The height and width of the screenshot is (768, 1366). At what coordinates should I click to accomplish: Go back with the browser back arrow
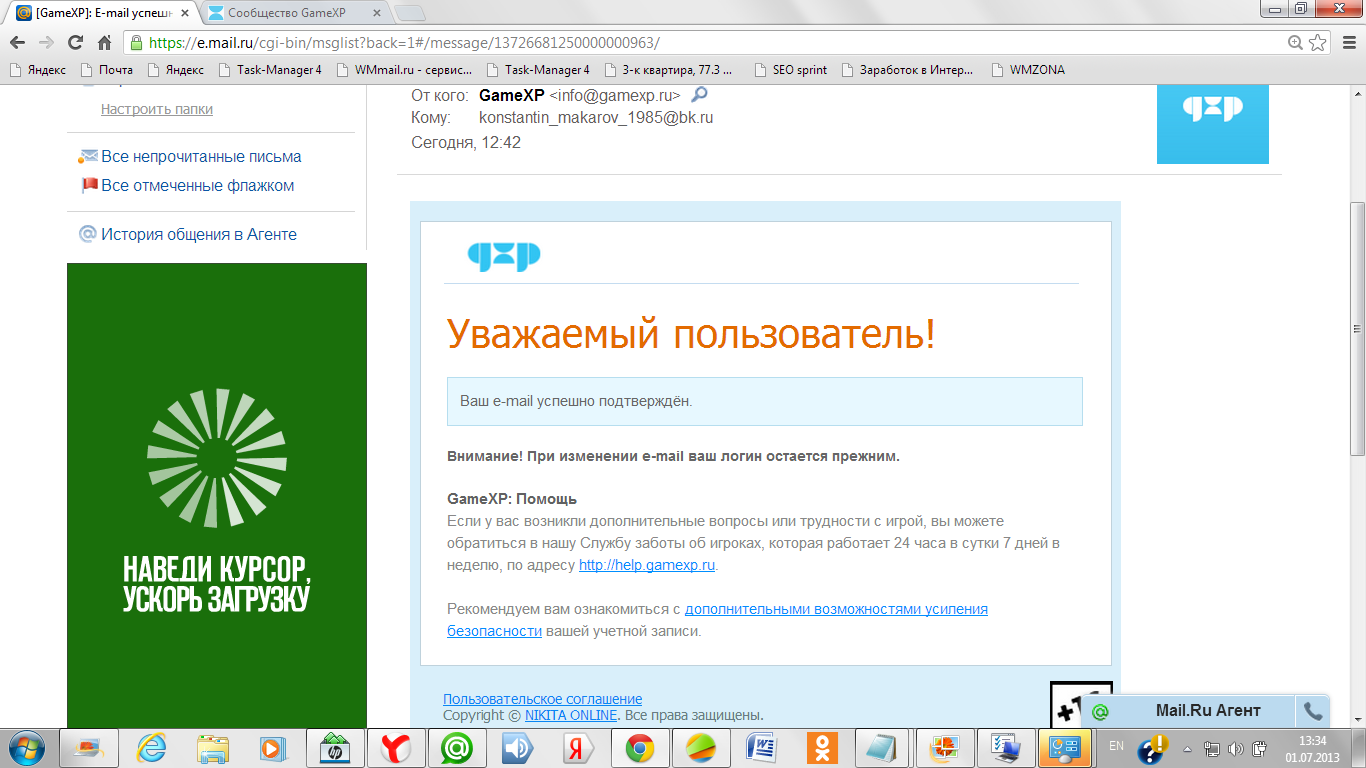tap(18, 43)
